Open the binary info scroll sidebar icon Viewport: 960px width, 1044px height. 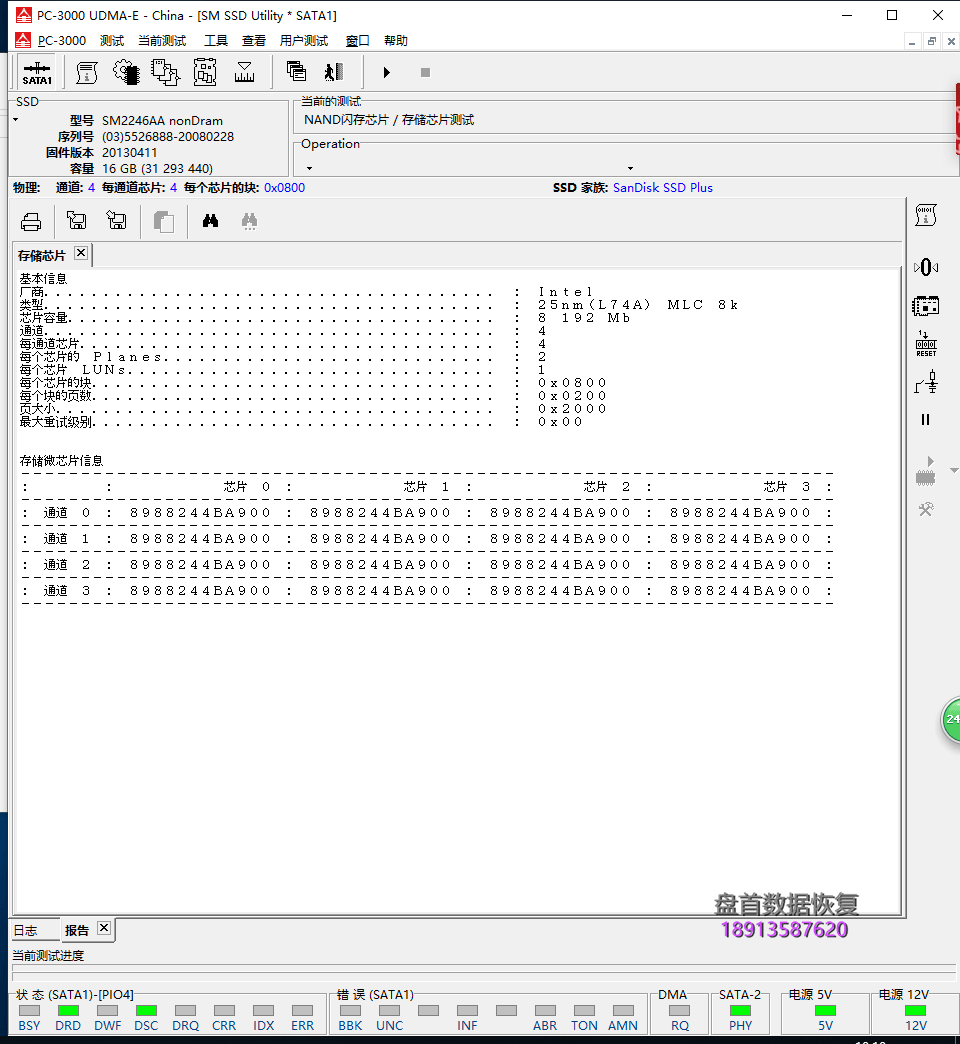point(925,215)
